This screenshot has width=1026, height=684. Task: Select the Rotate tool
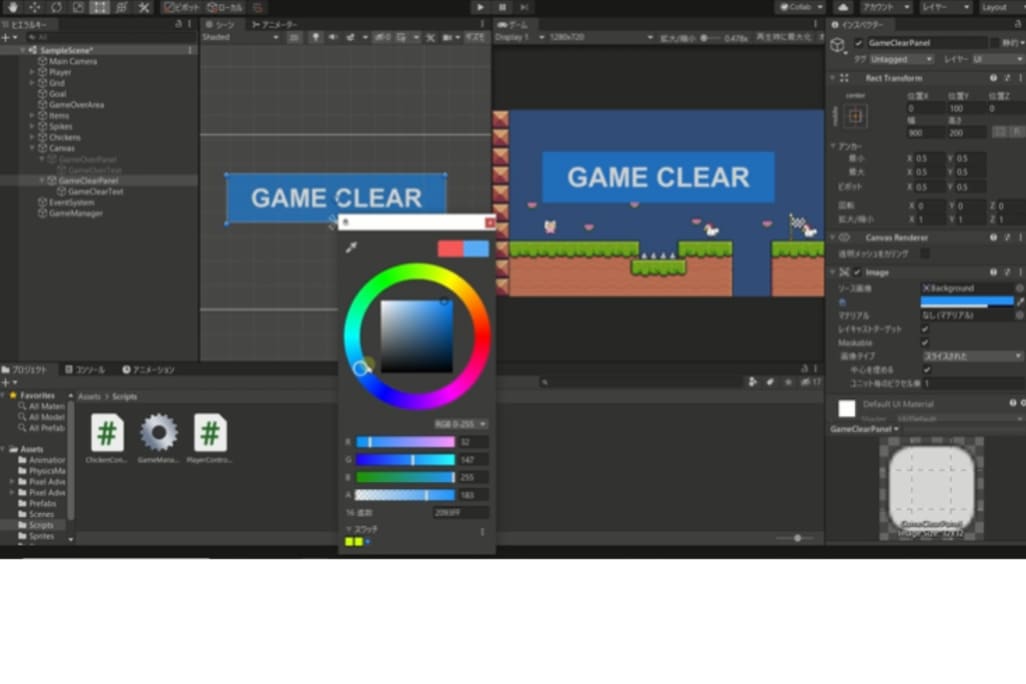pos(56,7)
